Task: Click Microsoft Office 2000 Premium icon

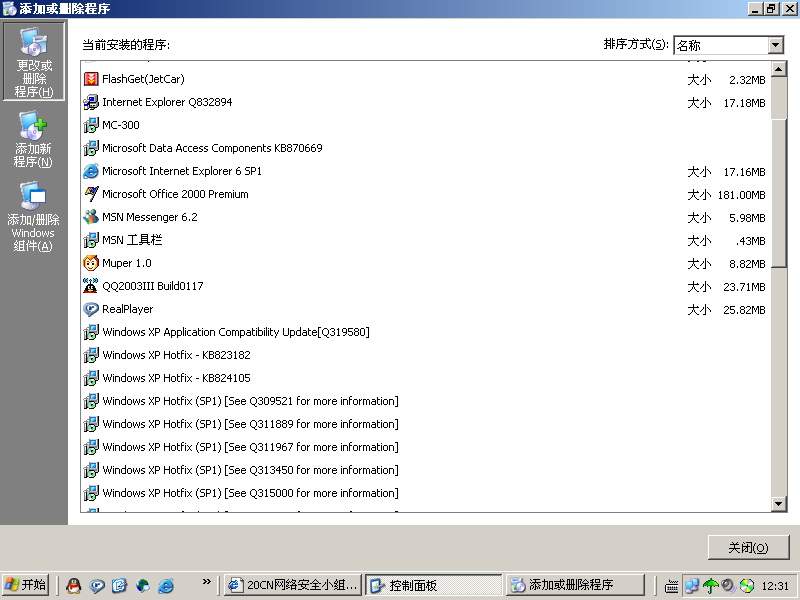Action: 91,194
